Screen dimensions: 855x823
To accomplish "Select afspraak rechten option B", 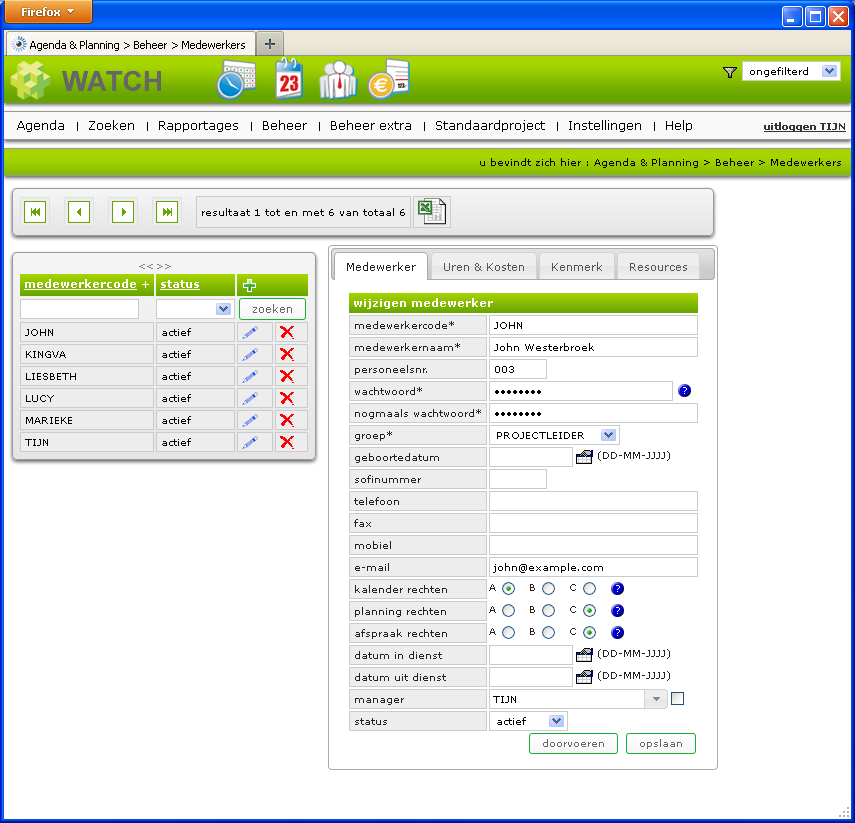I will point(549,633).
